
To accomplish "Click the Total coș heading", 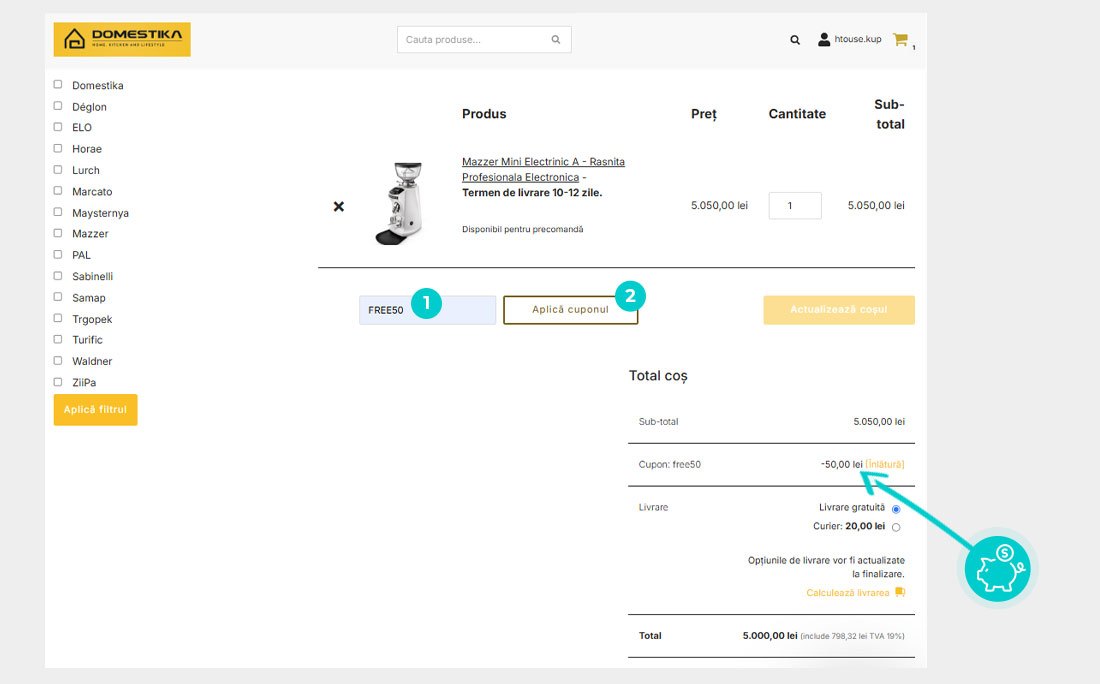I will point(658,376).
